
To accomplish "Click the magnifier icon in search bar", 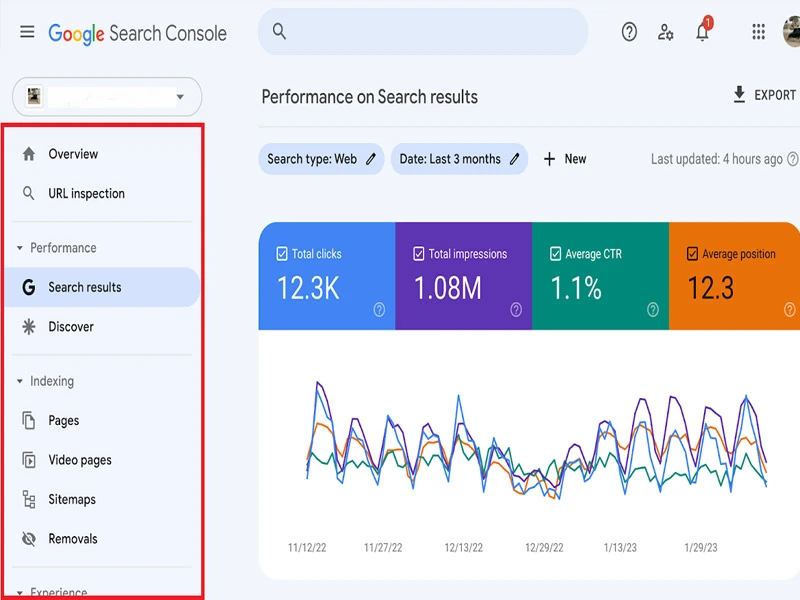I will tap(279, 32).
